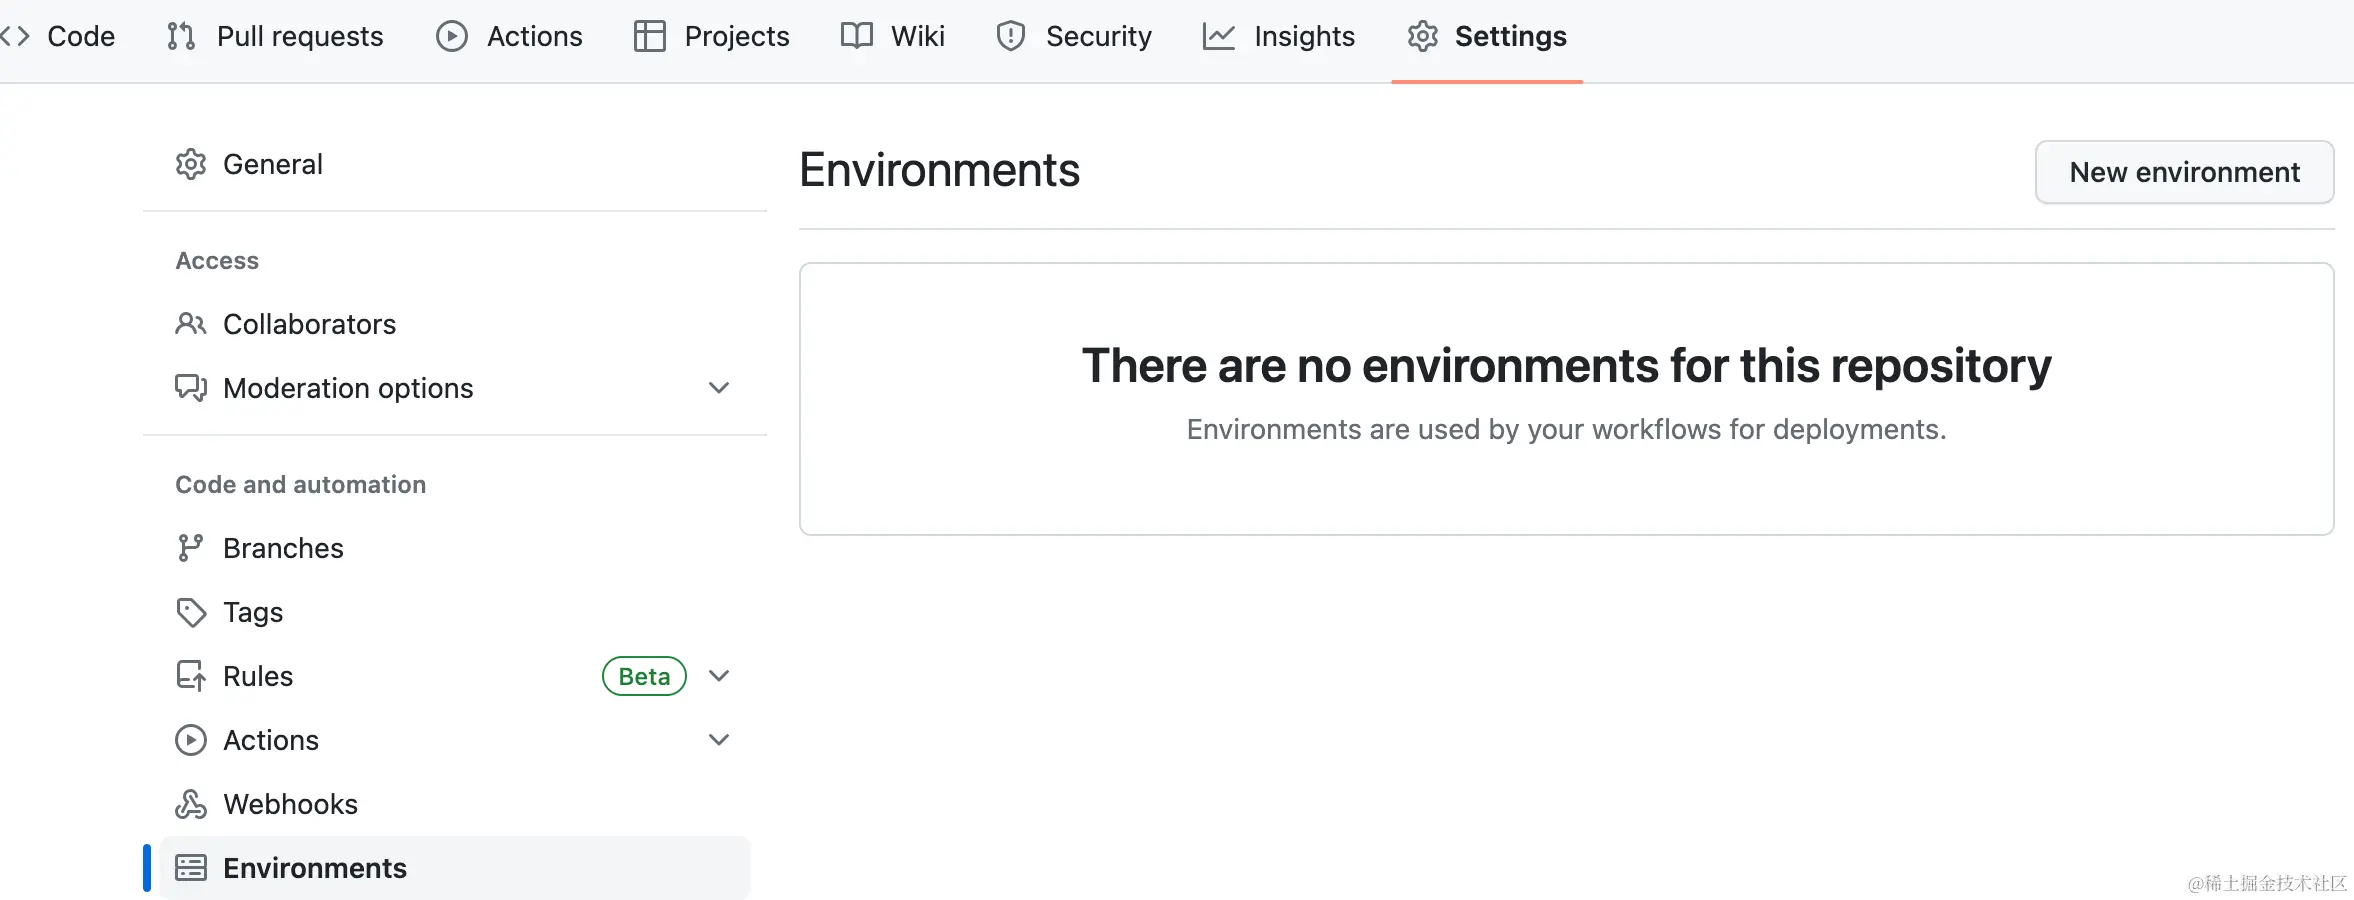Go to Branches settings

(x=455, y=548)
